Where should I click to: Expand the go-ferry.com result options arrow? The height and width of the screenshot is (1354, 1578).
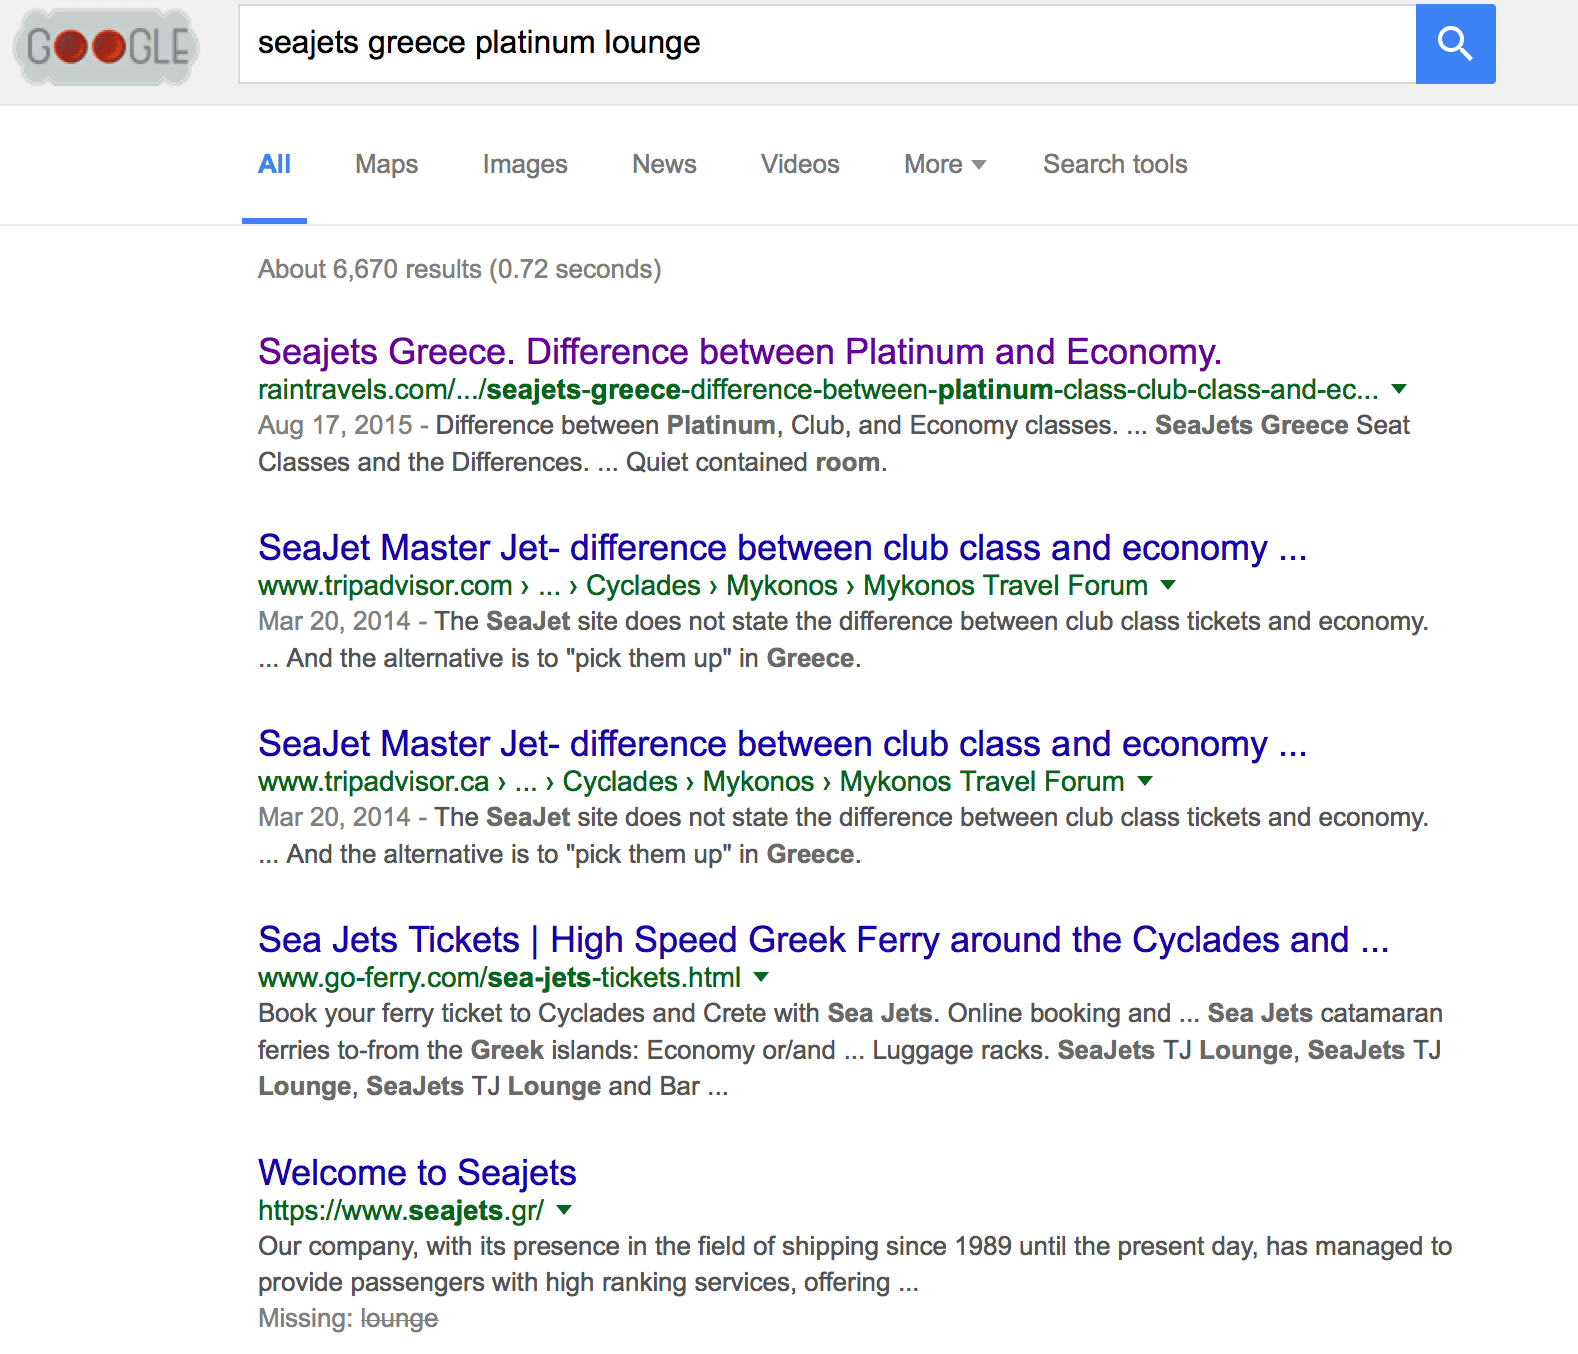[x=761, y=977]
